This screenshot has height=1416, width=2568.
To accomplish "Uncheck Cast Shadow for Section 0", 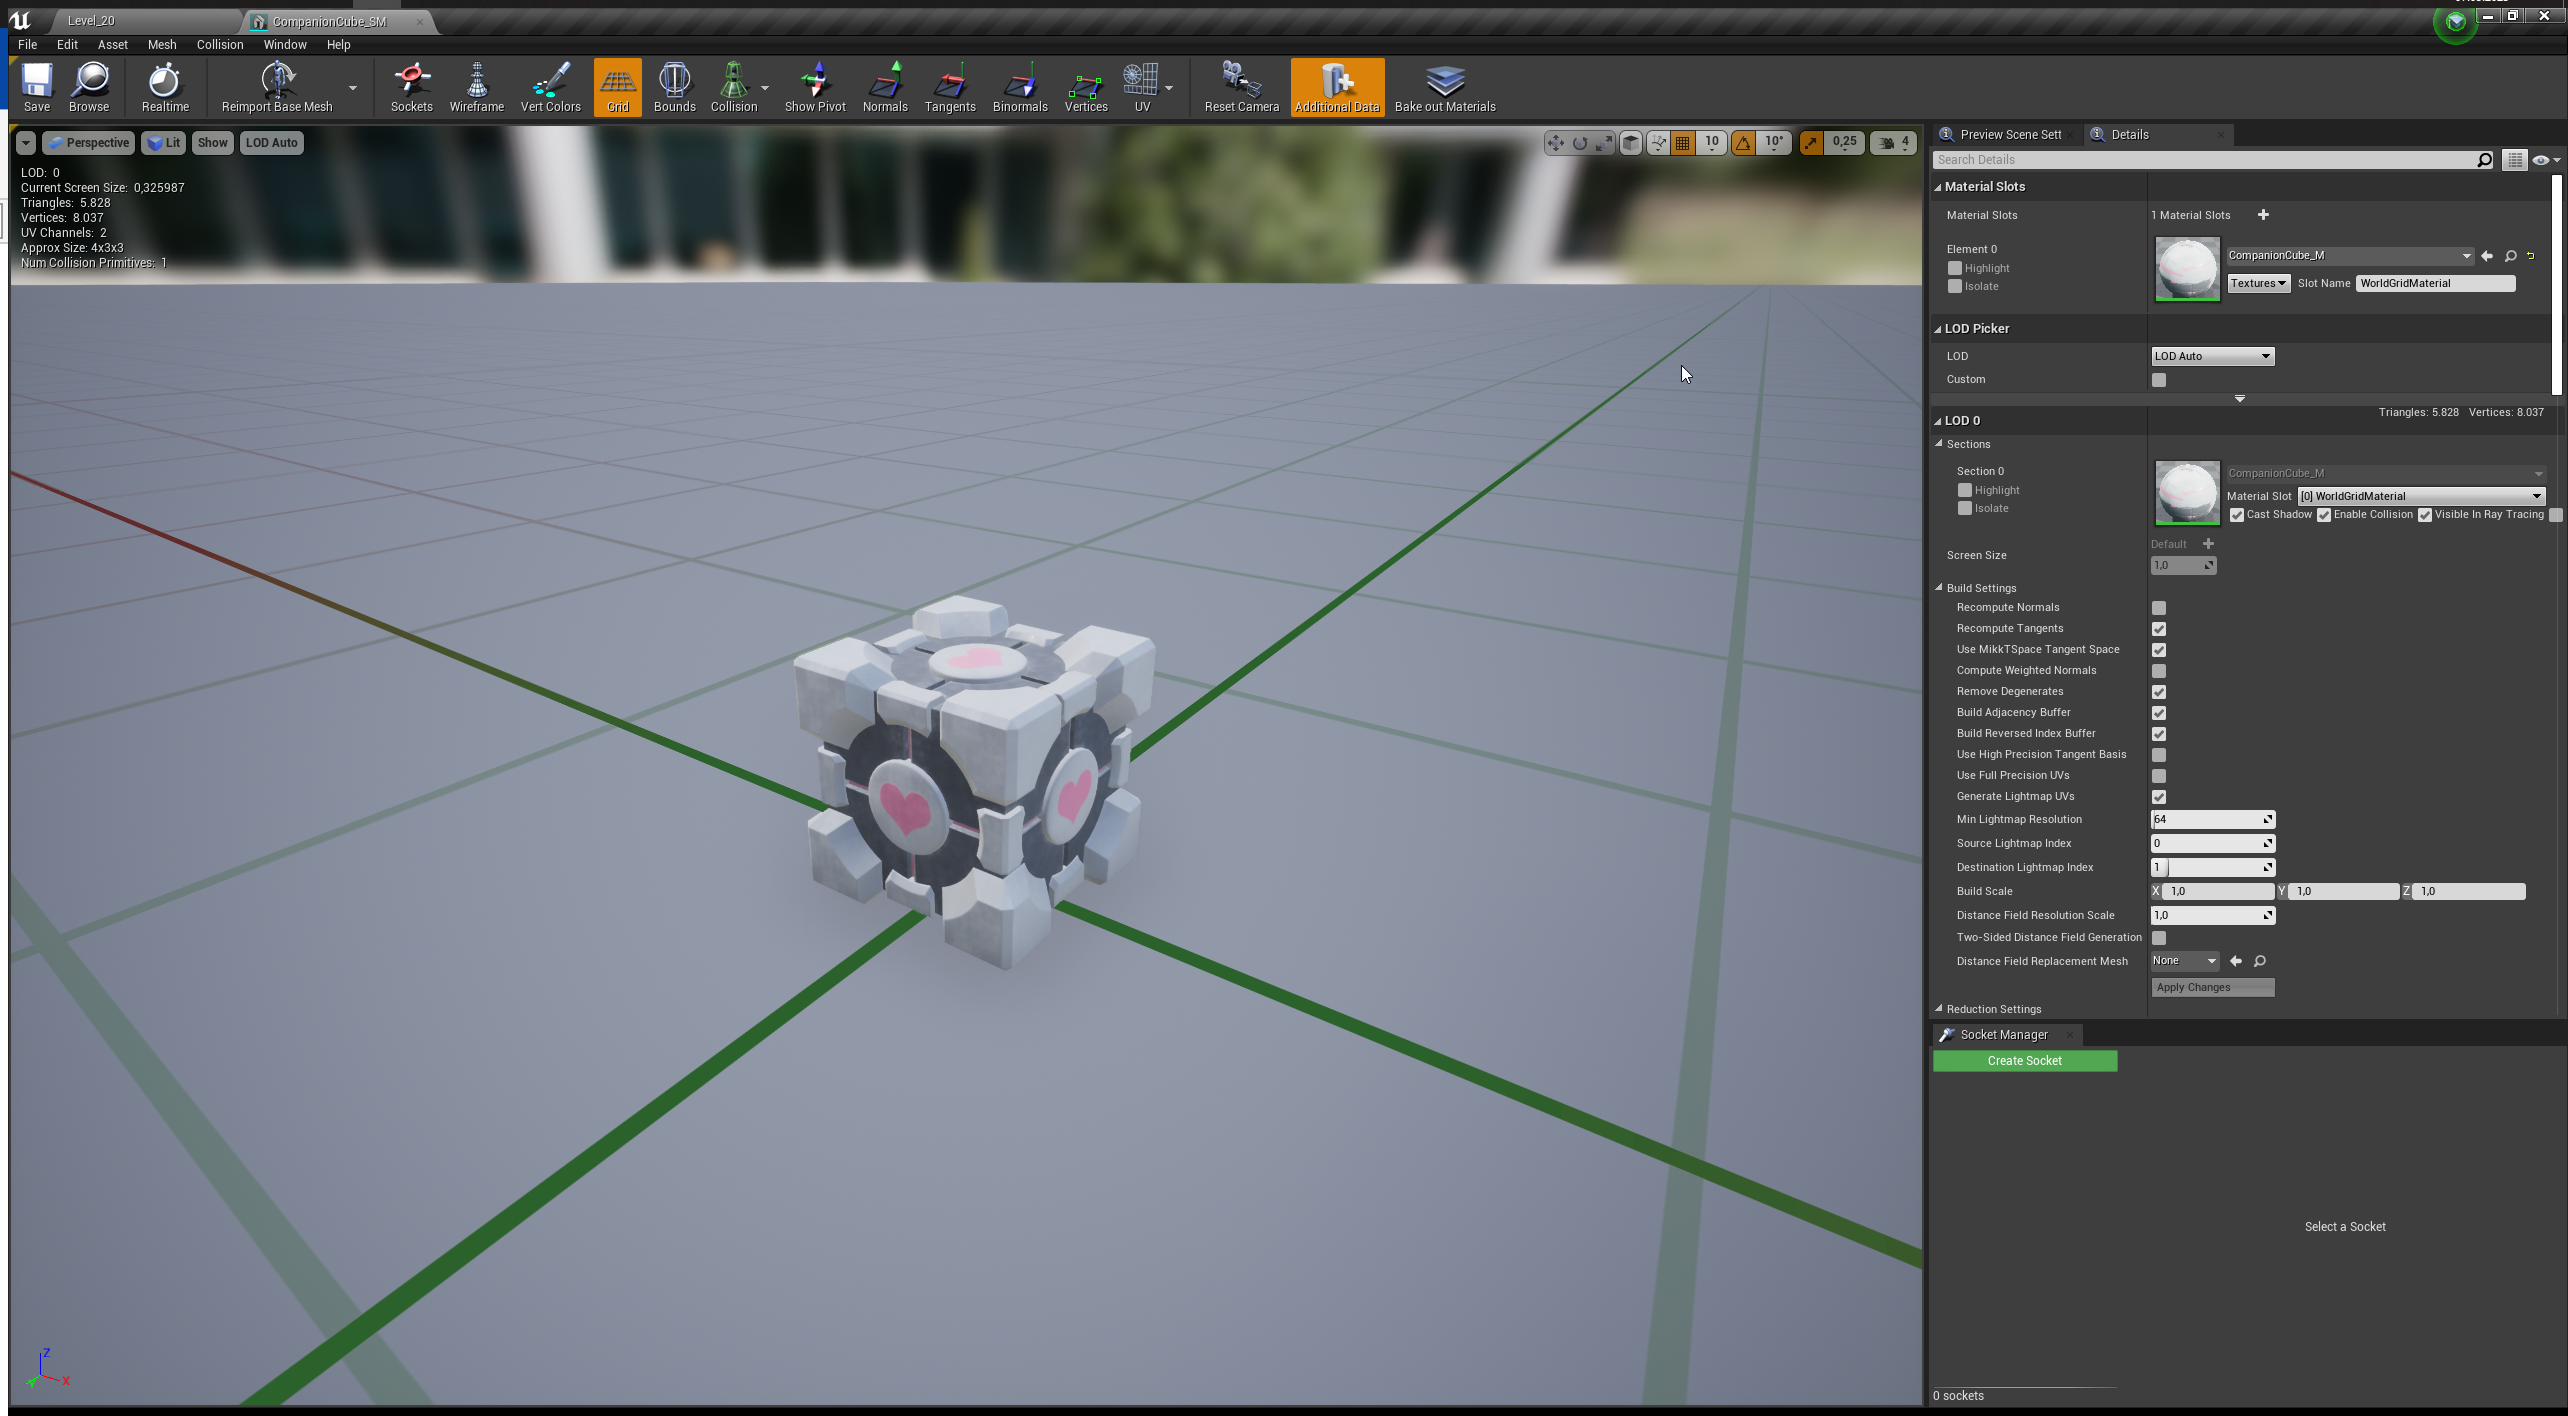I will (x=2237, y=515).
